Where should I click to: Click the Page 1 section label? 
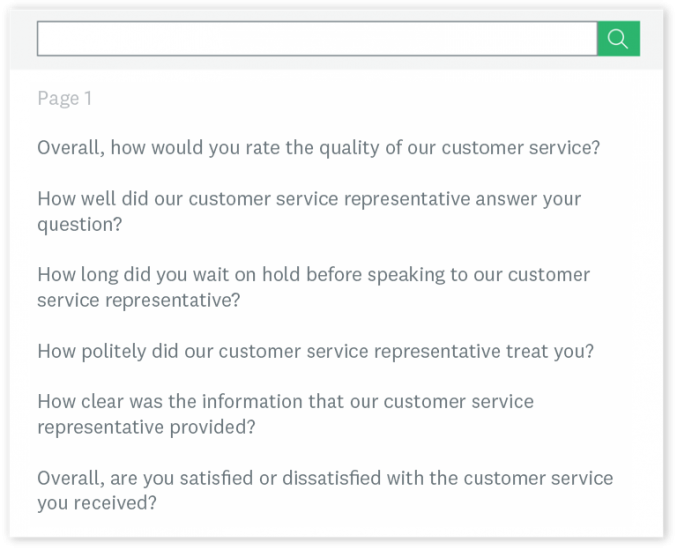pyautogui.click(x=64, y=98)
